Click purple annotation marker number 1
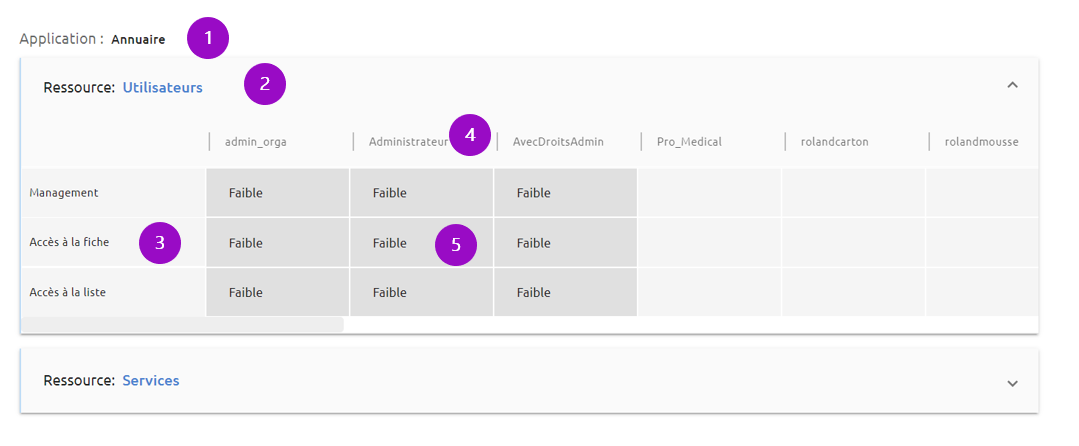Screen dimensions: 1079x446 208,39
